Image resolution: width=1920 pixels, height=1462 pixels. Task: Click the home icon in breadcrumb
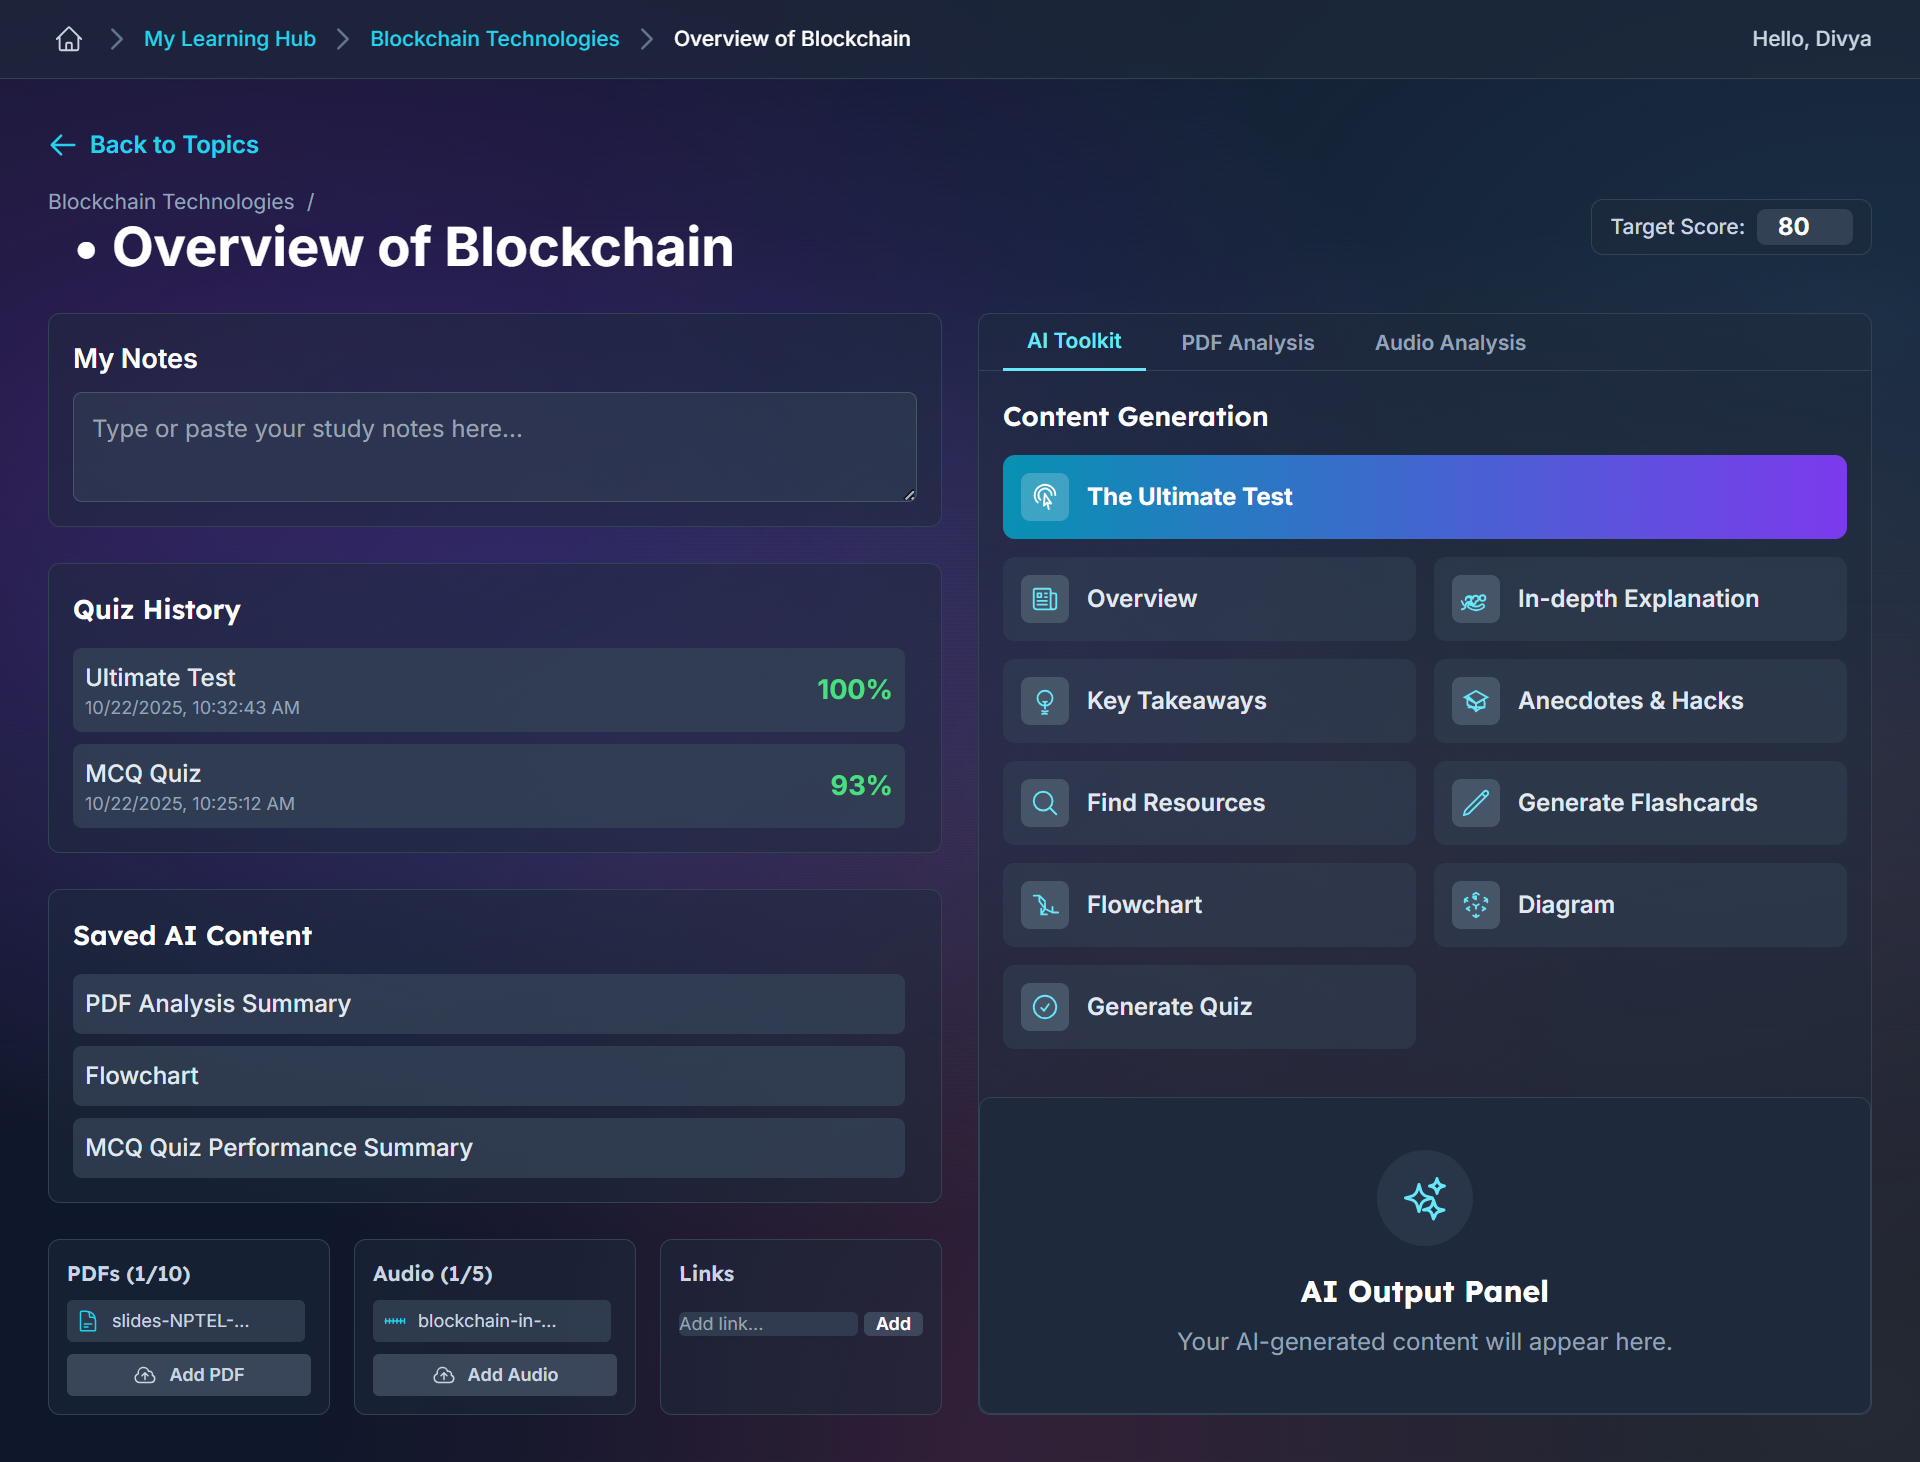(x=69, y=39)
